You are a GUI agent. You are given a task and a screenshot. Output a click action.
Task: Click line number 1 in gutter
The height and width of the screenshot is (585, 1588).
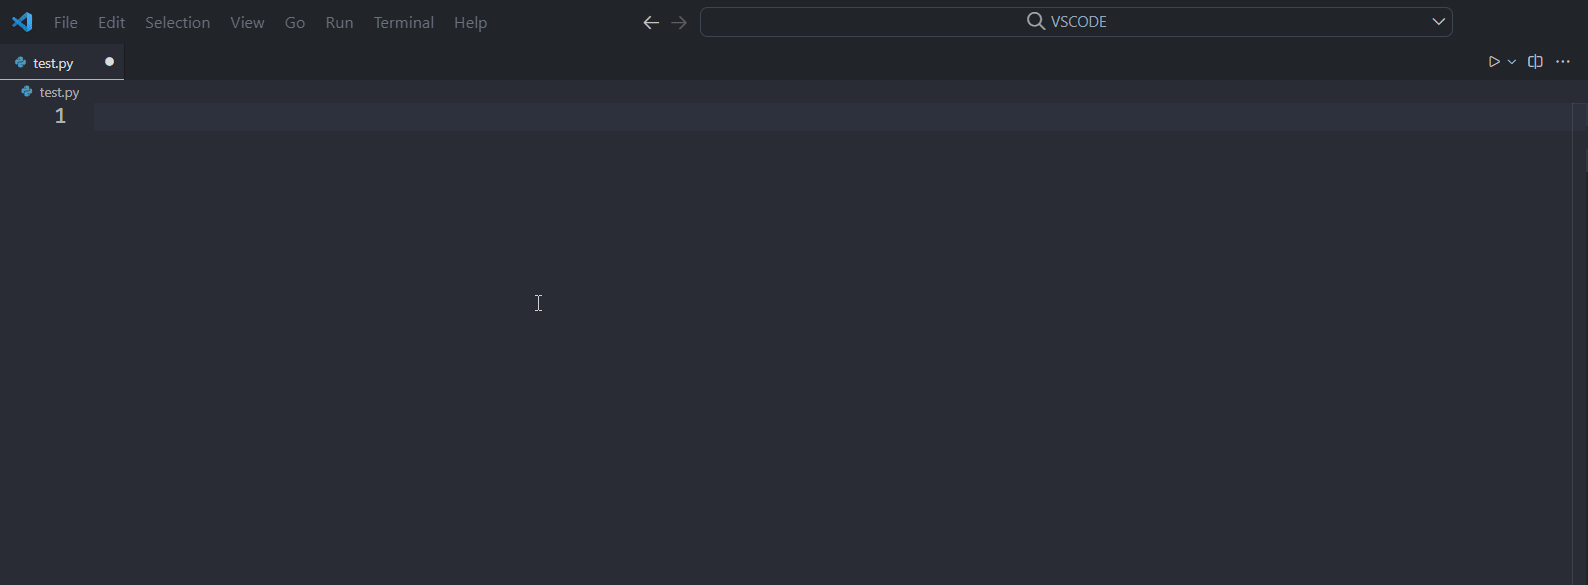pos(60,116)
